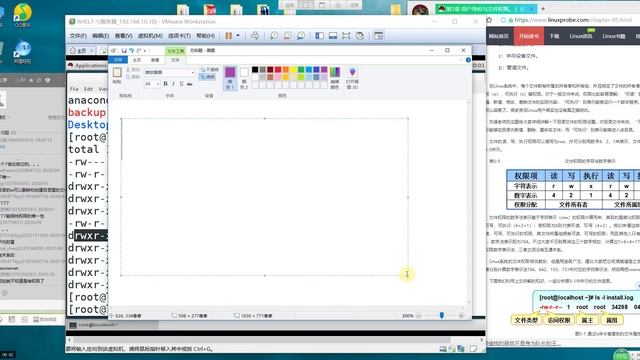Open VMware Help menu (帮助)

(x=206, y=36)
